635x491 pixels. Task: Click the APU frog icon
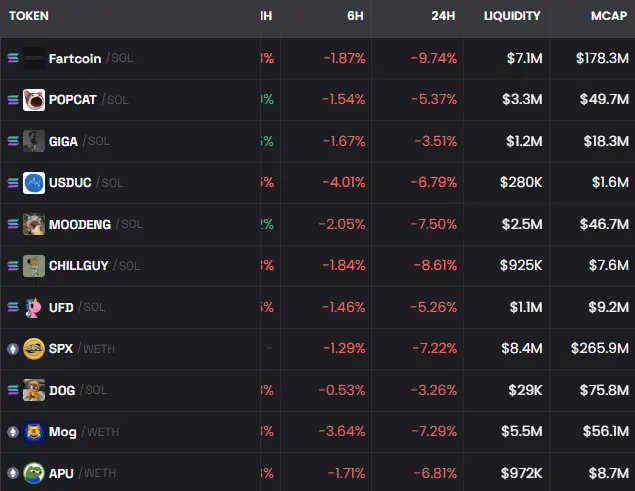[x=34, y=473]
